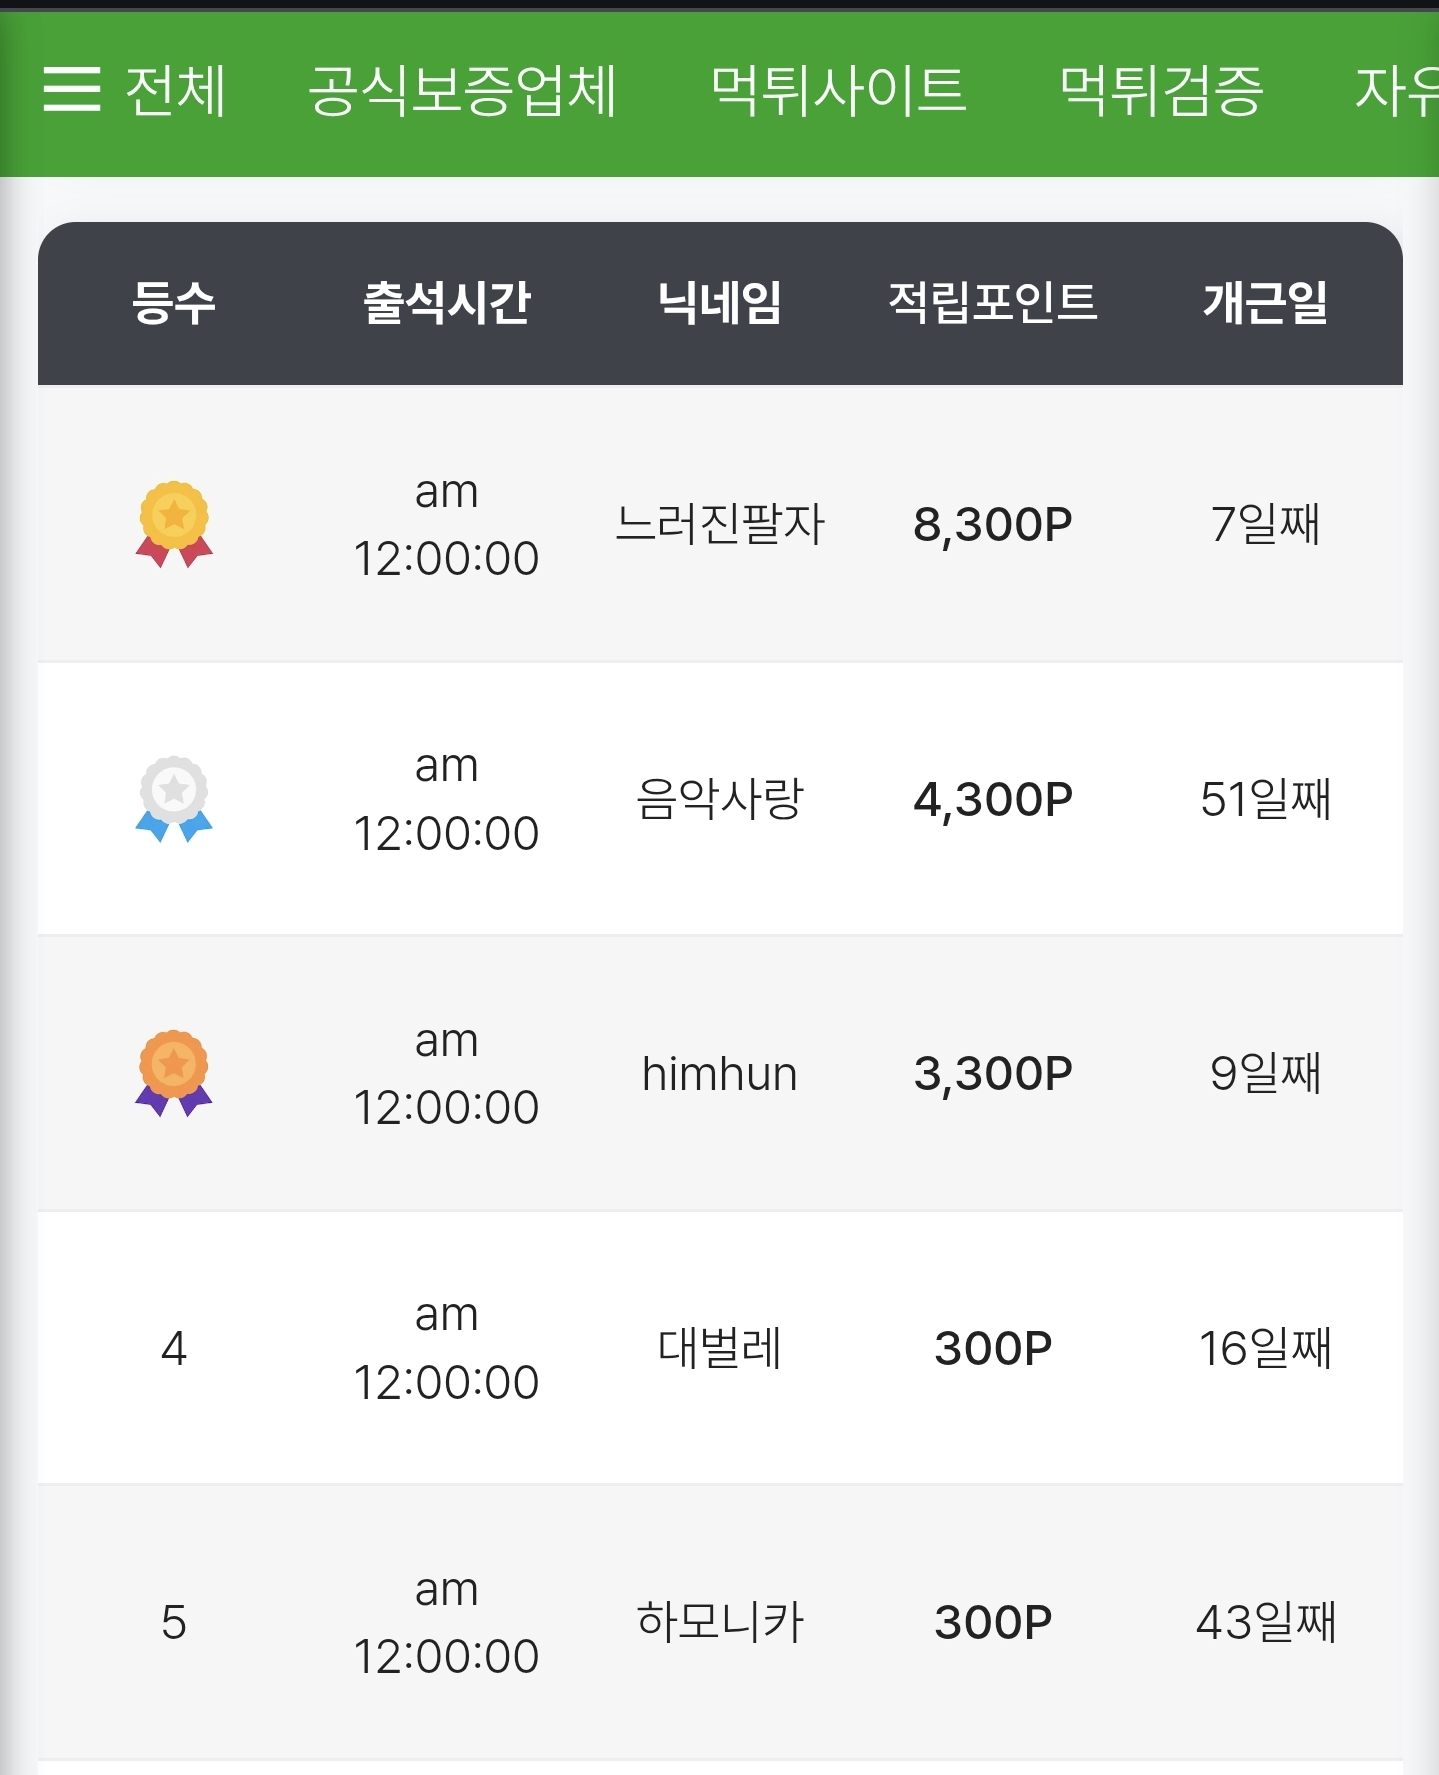Open the hamburger menu icon
Viewport: 1439px width, 1775px height.
pyautogui.click(x=72, y=90)
